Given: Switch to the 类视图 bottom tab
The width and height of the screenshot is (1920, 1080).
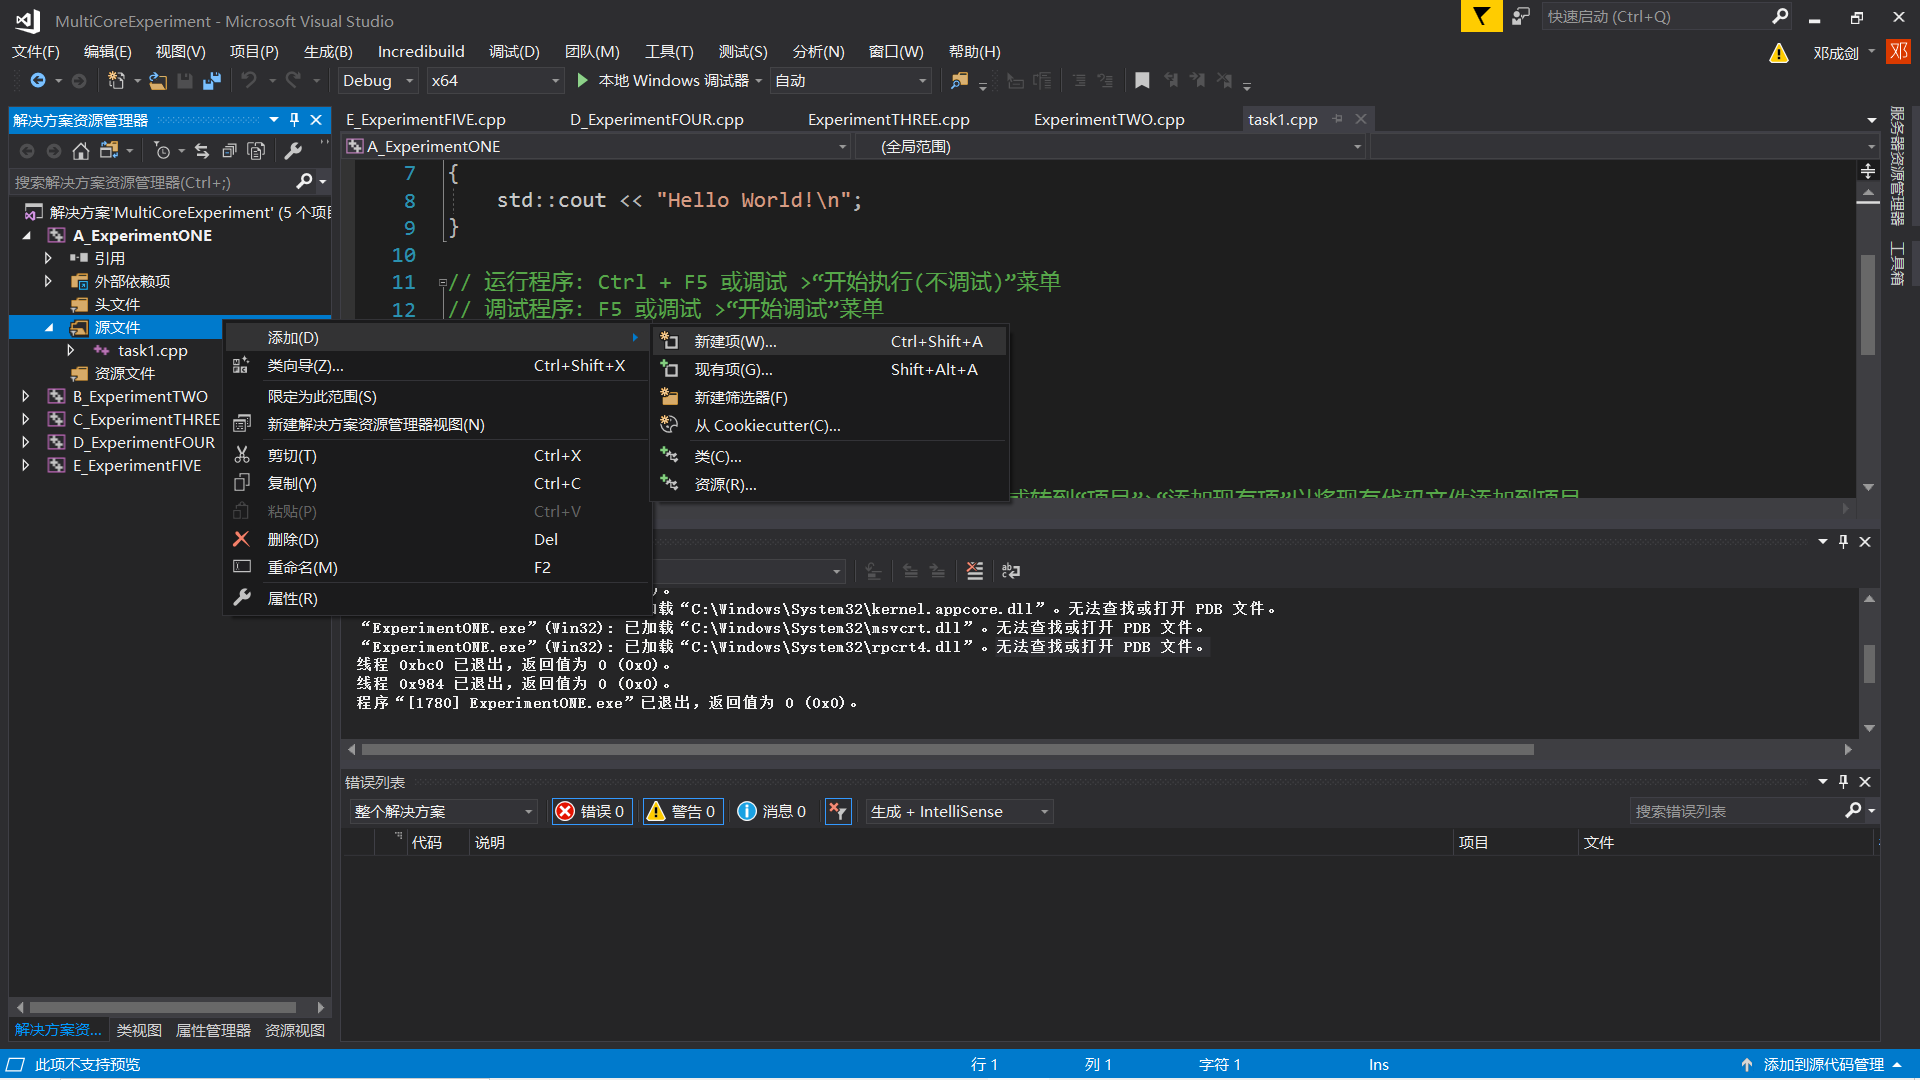Looking at the screenshot, I should click(139, 1030).
